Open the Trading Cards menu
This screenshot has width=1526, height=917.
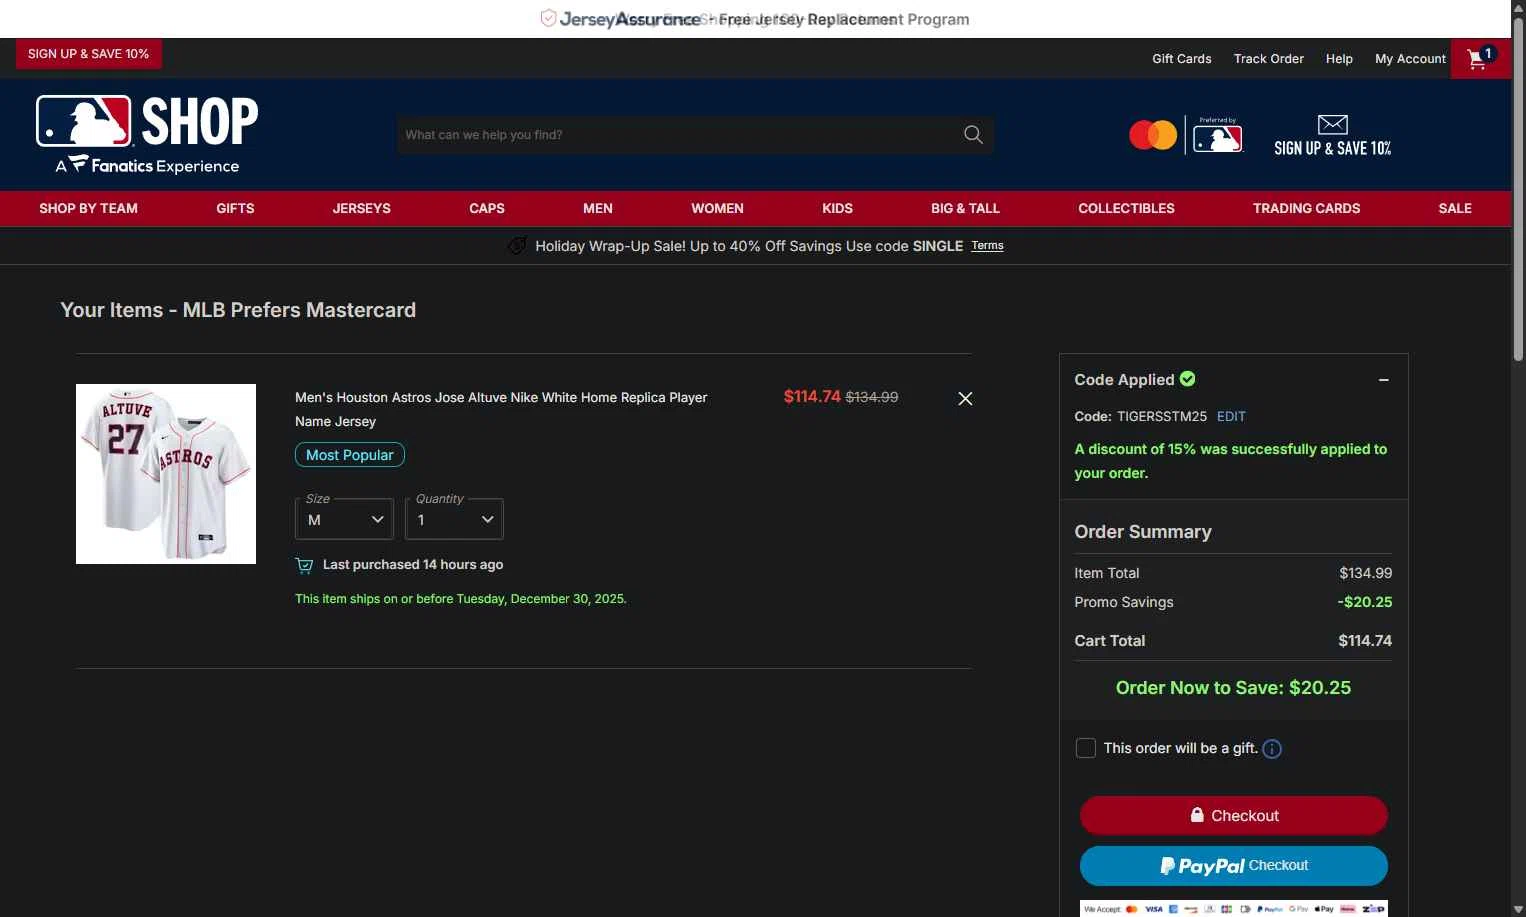point(1306,208)
